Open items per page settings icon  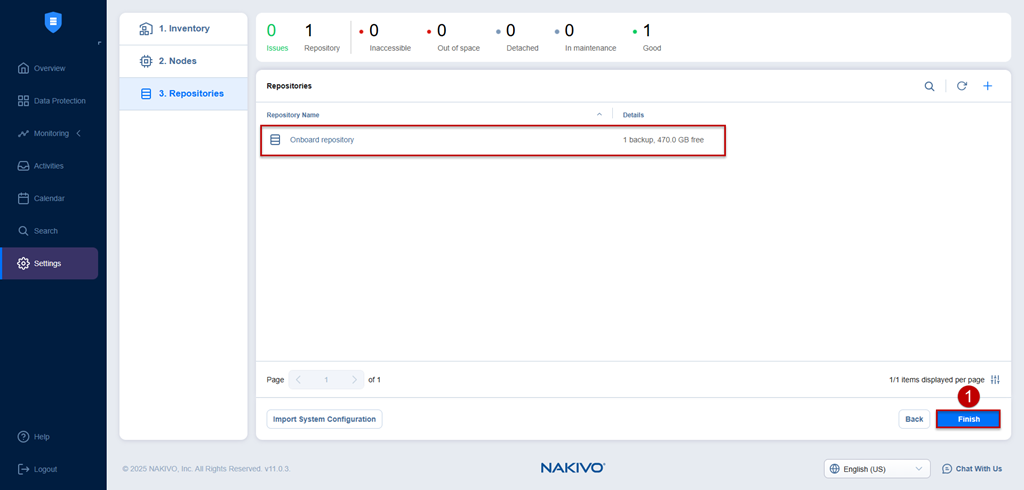click(x=995, y=380)
